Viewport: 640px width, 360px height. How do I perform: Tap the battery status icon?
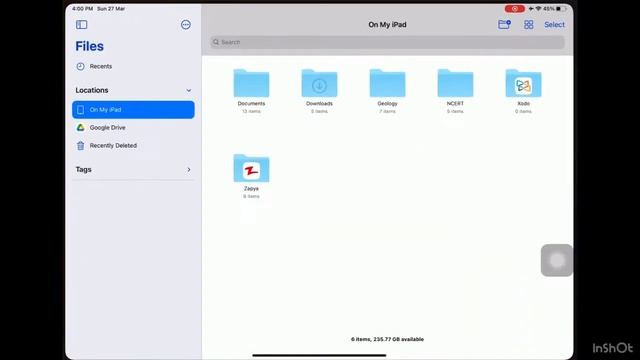(x=562, y=9)
